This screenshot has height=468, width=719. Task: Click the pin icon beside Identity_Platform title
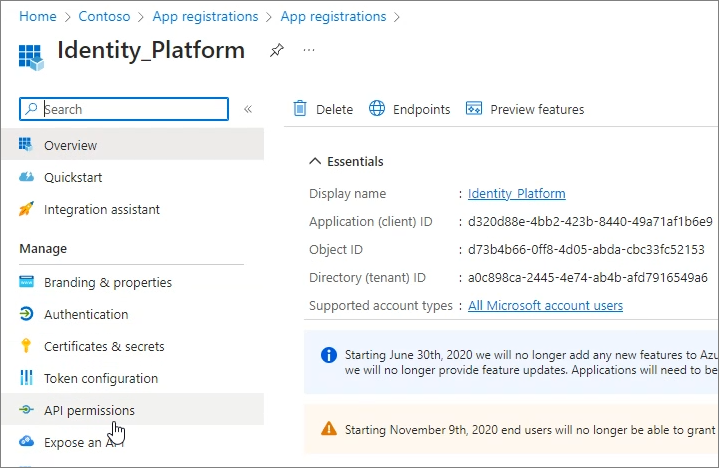click(x=277, y=50)
